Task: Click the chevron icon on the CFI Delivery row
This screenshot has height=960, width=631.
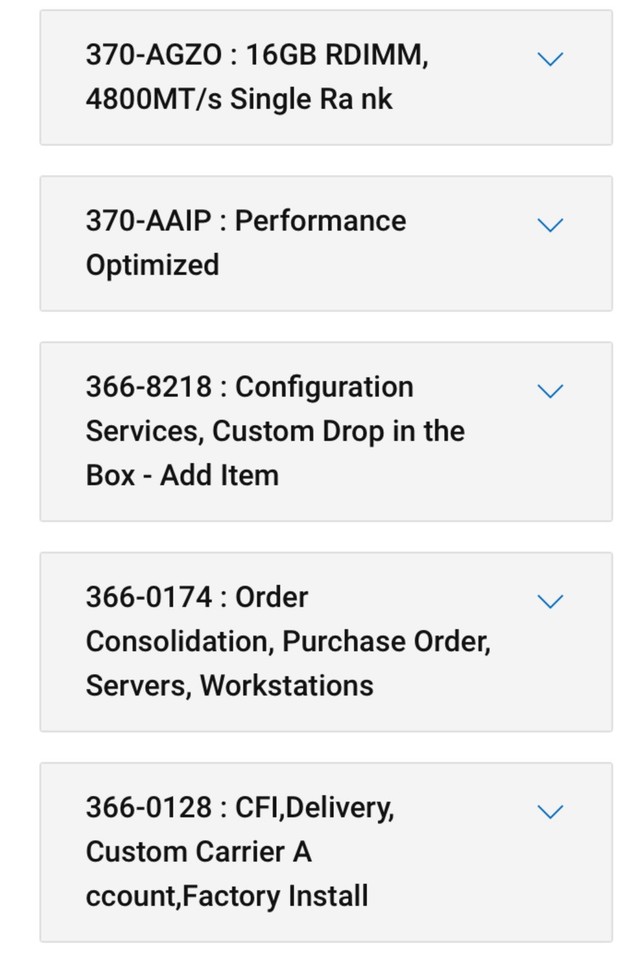Action: click(x=549, y=810)
